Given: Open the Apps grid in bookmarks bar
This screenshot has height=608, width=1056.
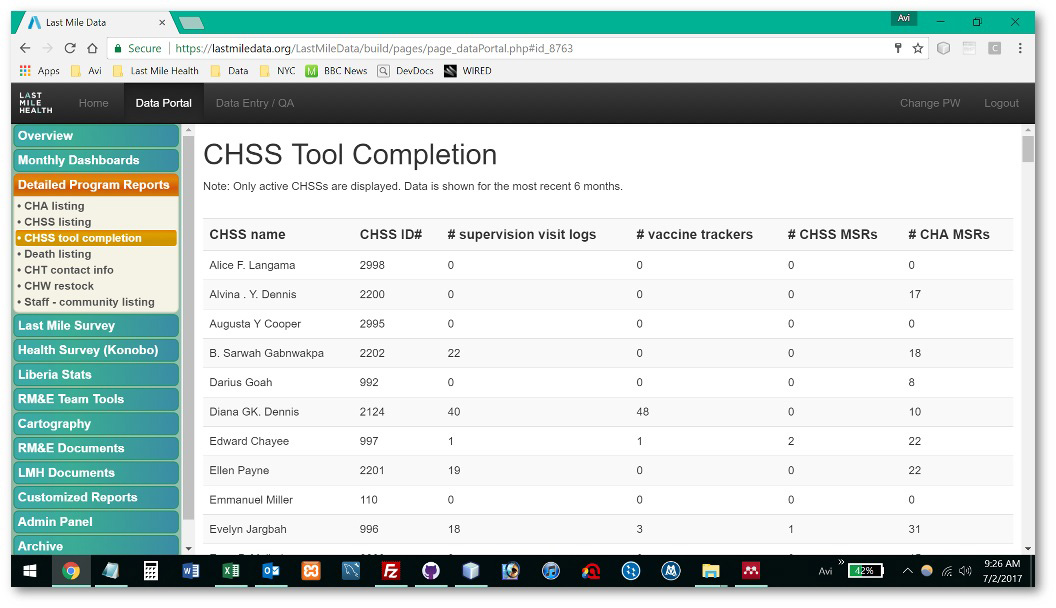Looking at the screenshot, I should 40,71.
